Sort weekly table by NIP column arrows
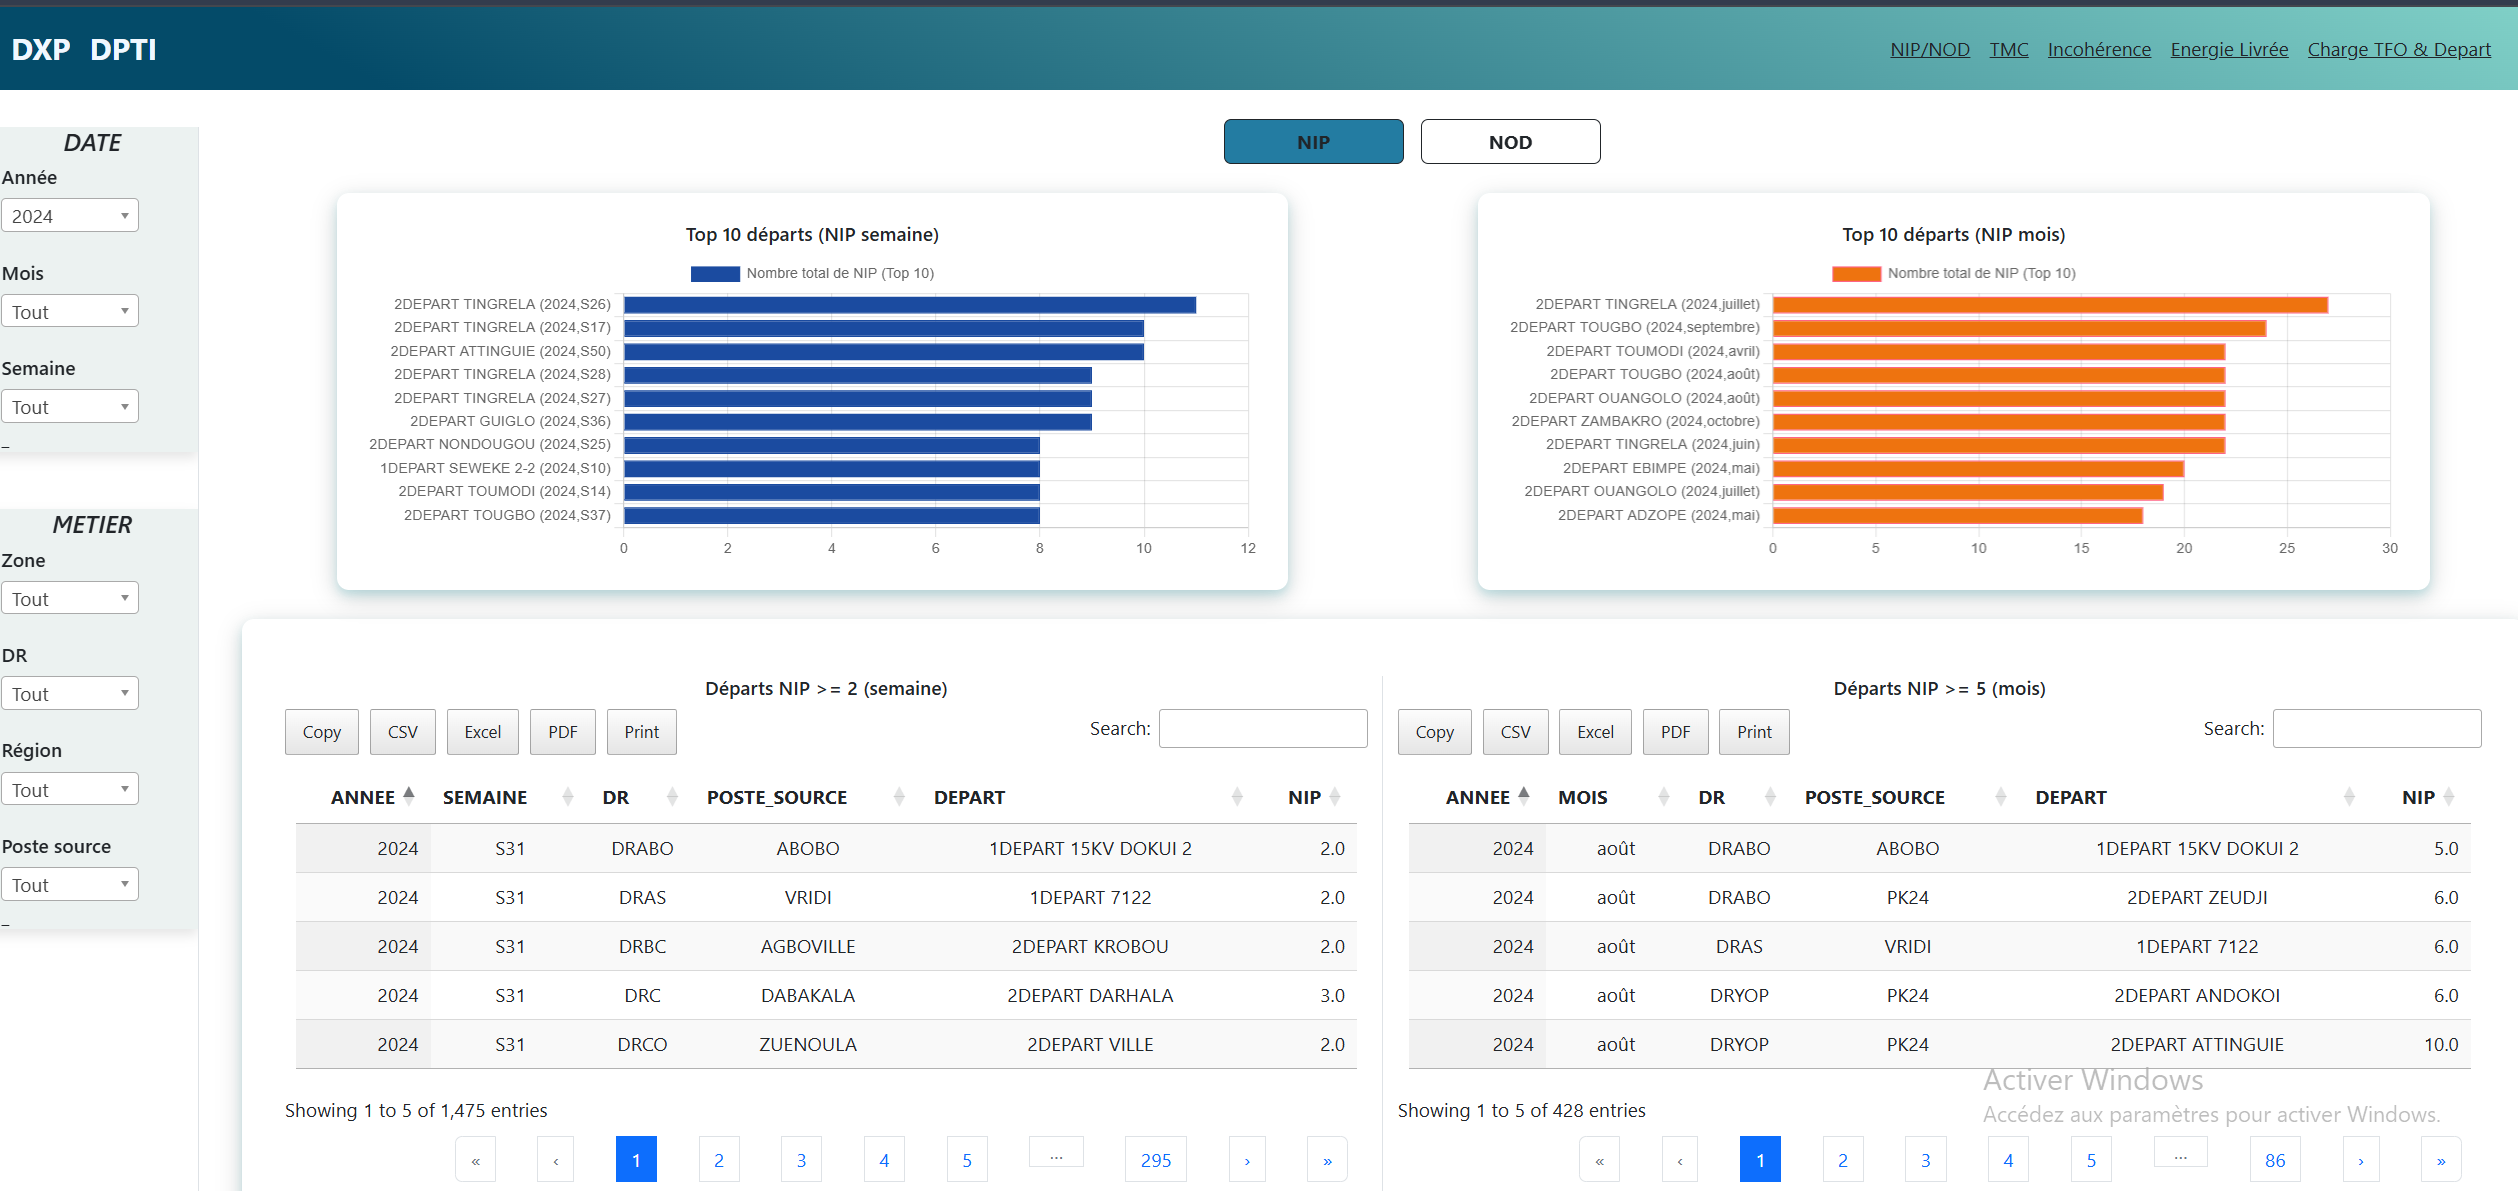2518x1191 pixels. click(1334, 797)
